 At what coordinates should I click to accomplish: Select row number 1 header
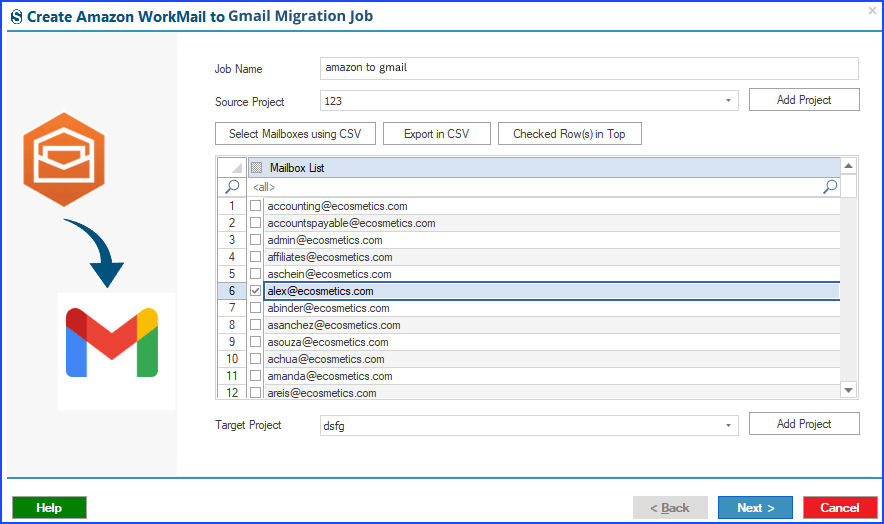(x=232, y=206)
